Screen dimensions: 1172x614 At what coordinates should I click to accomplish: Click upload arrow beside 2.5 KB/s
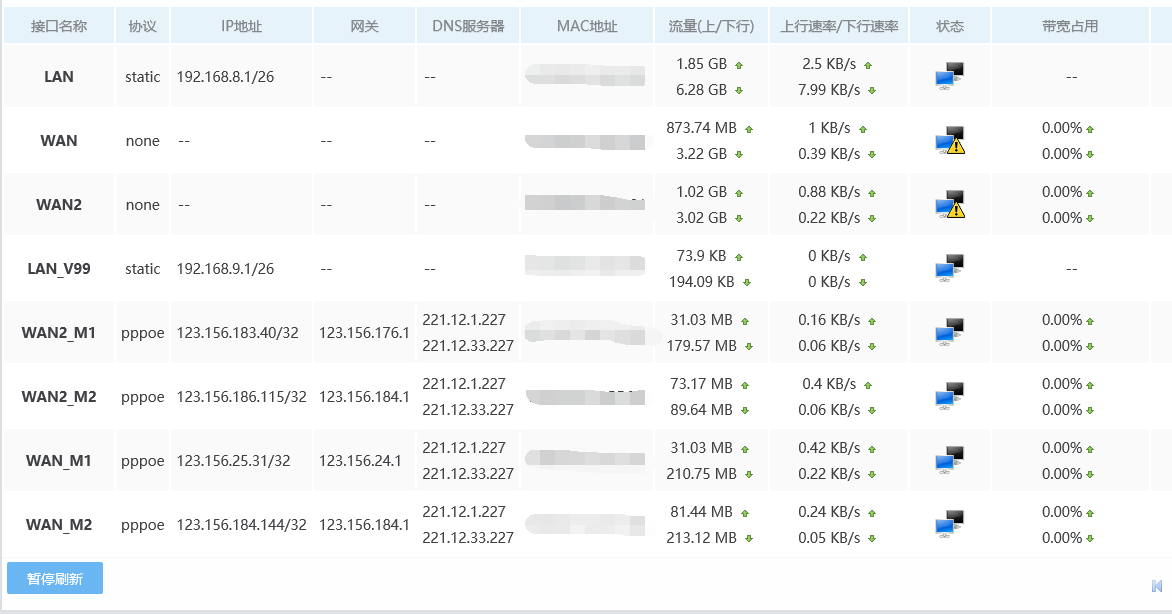pyautogui.click(x=868, y=66)
